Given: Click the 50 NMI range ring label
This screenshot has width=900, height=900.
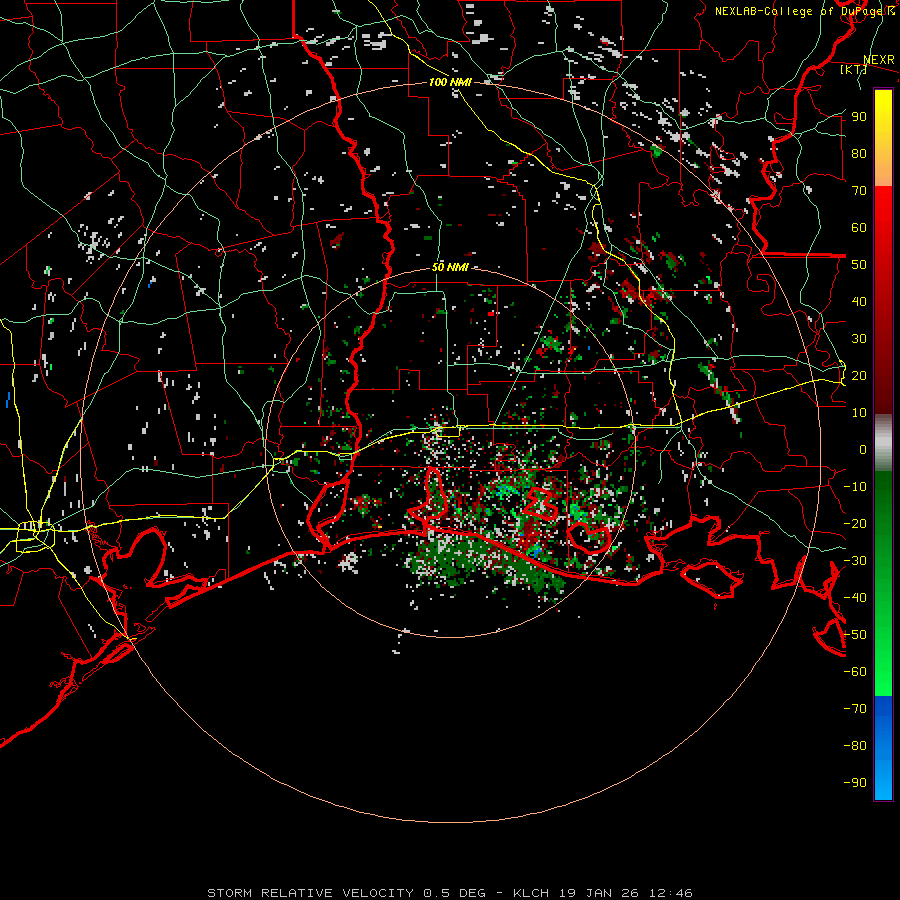Looking at the screenshot, I should point(450,267).
